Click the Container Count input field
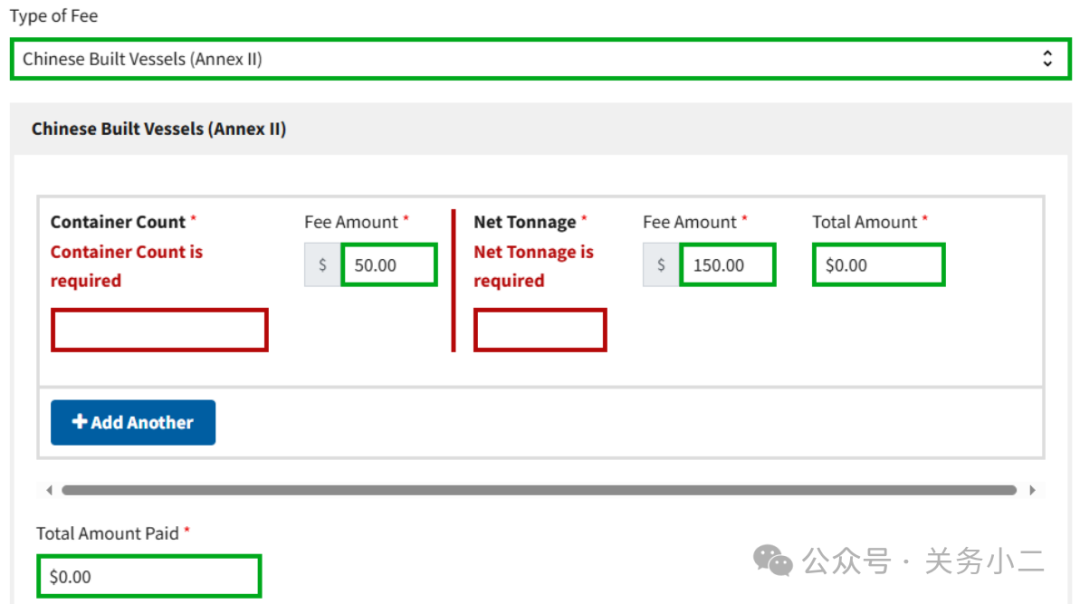Screen dimensions: 1080x604 [159, 330]
